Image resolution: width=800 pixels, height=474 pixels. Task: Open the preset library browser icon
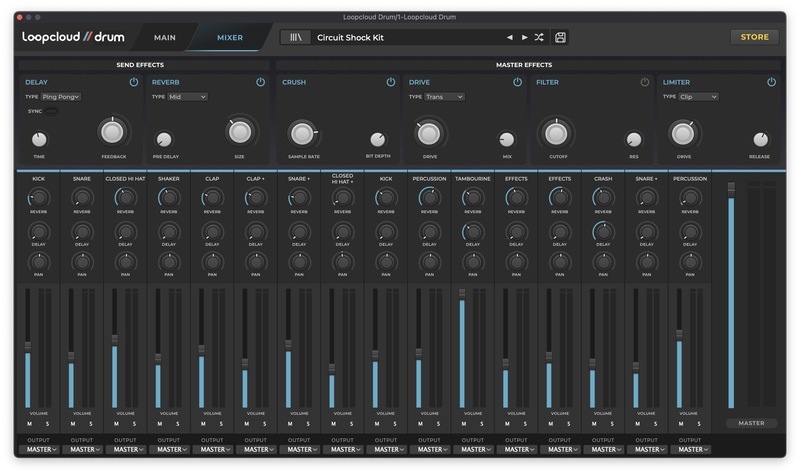click(295, 37)
